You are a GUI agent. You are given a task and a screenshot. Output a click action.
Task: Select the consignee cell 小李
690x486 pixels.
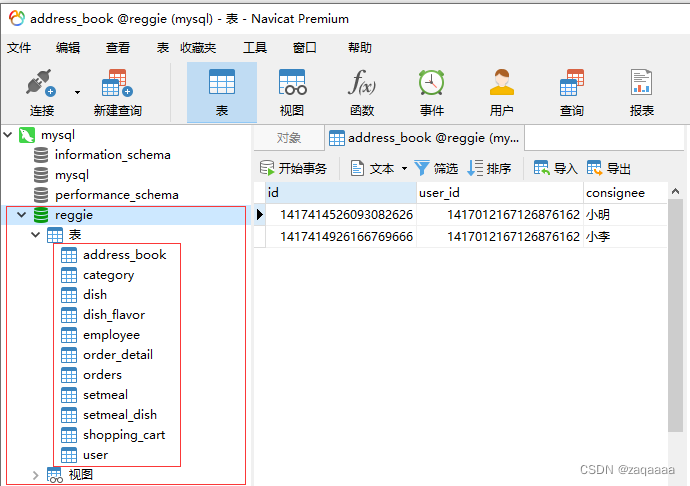pos(625,237)
